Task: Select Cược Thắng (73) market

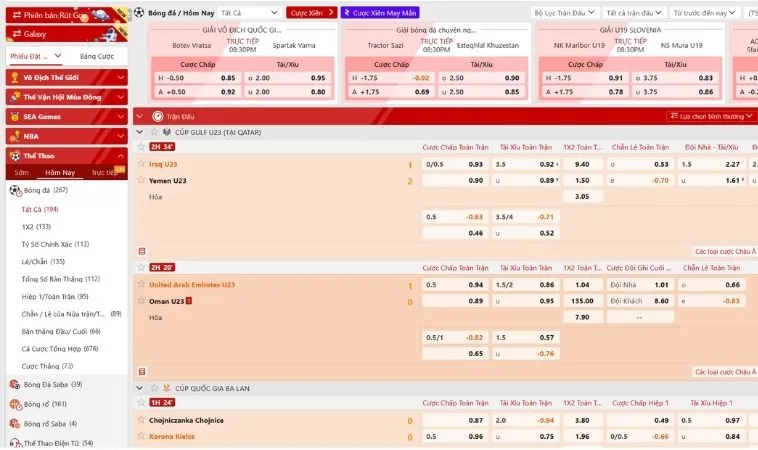Action: pos(47,366)
